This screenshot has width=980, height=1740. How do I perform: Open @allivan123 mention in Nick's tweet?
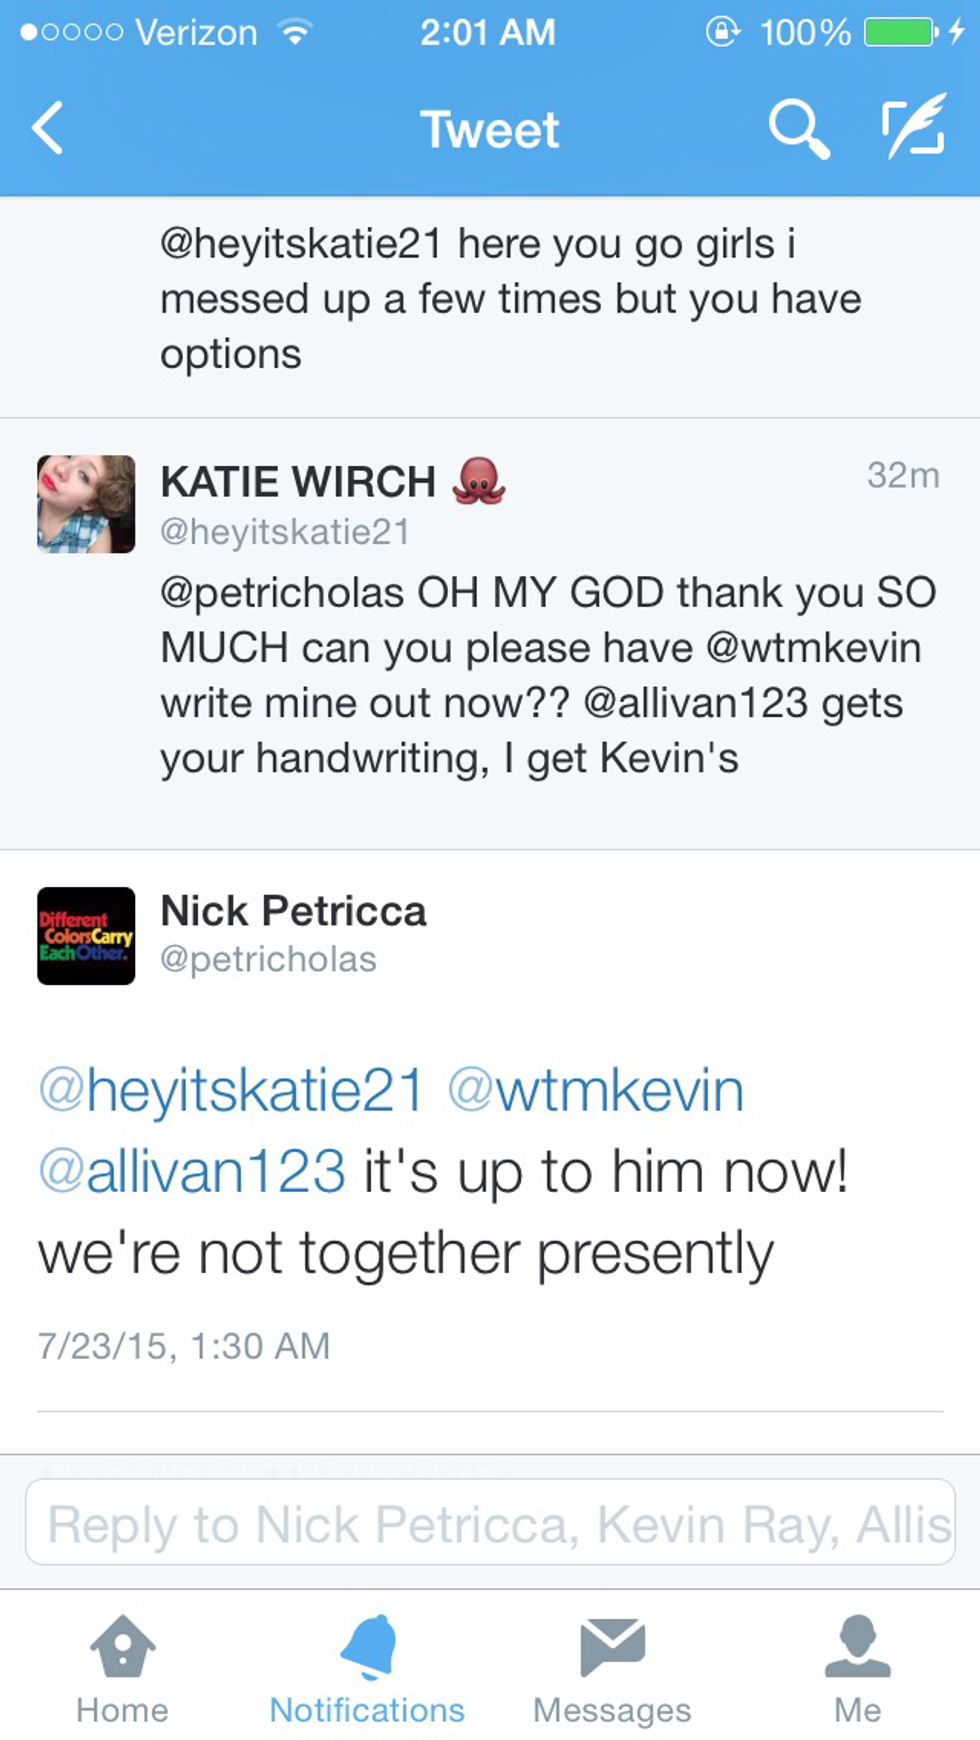coord(192,1172)
